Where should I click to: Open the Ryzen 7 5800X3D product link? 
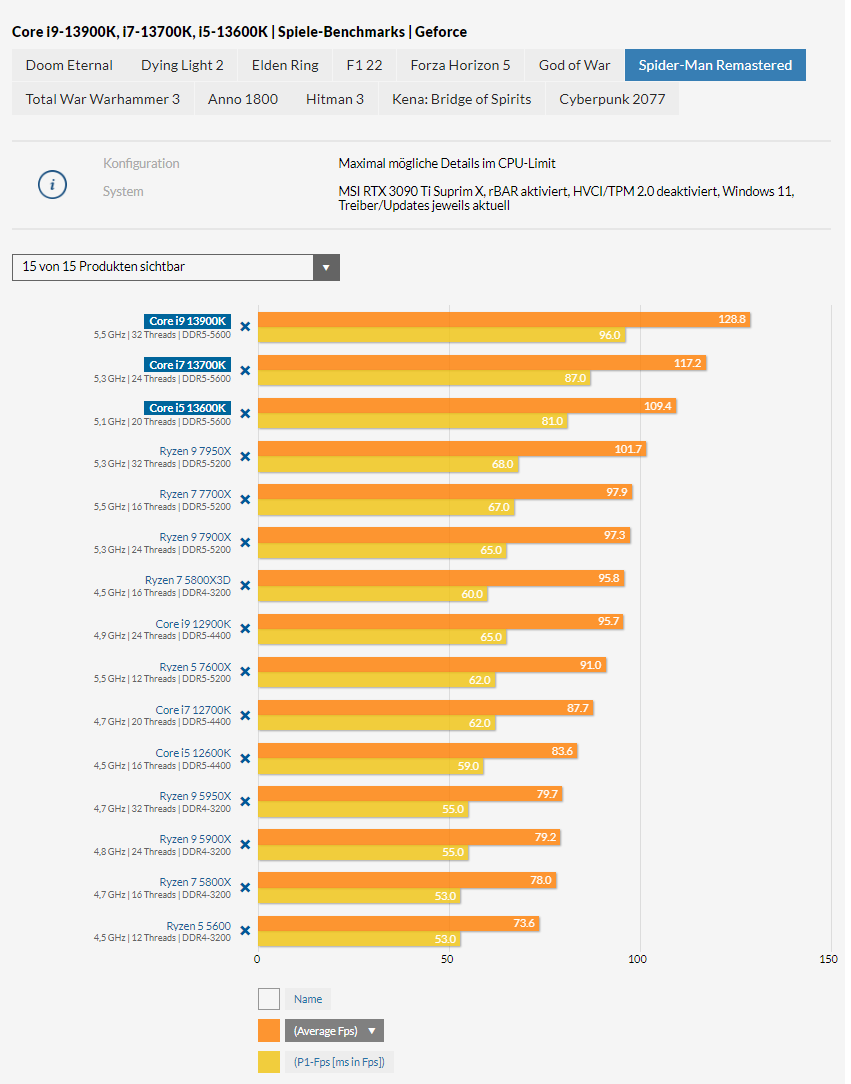(x=188, y=580)
